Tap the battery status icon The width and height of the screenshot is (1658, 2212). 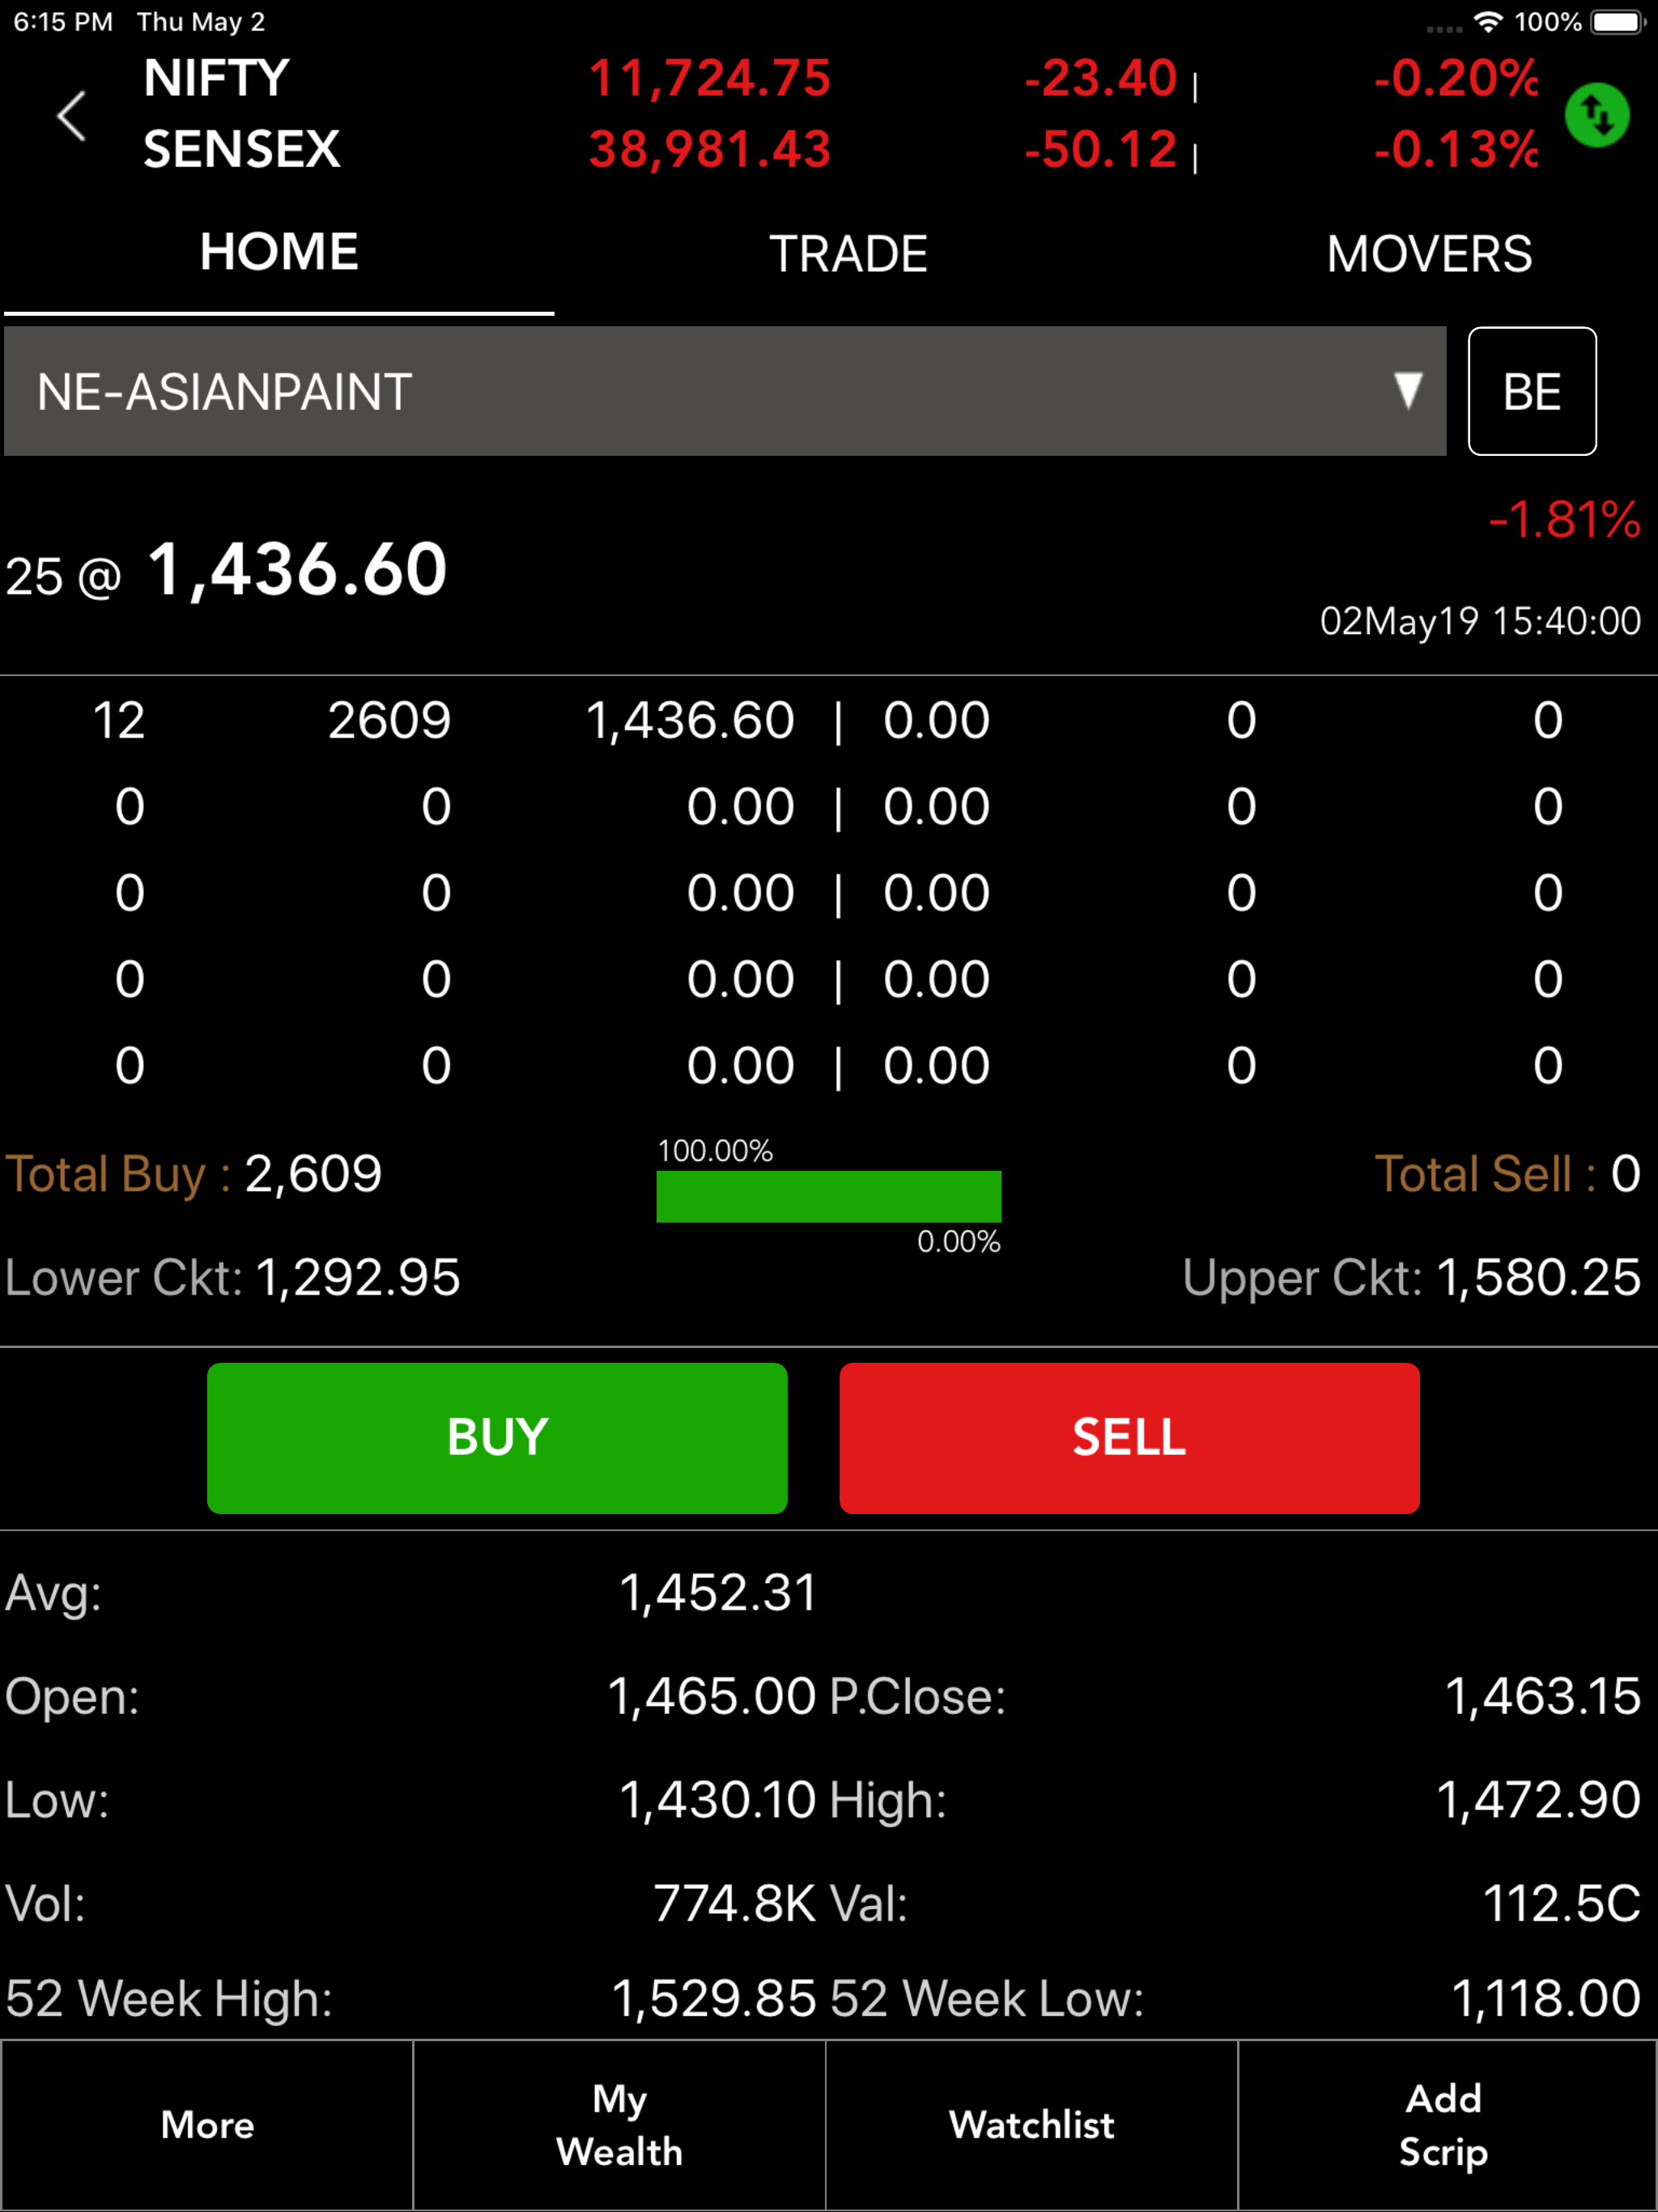click(1619, 22)
